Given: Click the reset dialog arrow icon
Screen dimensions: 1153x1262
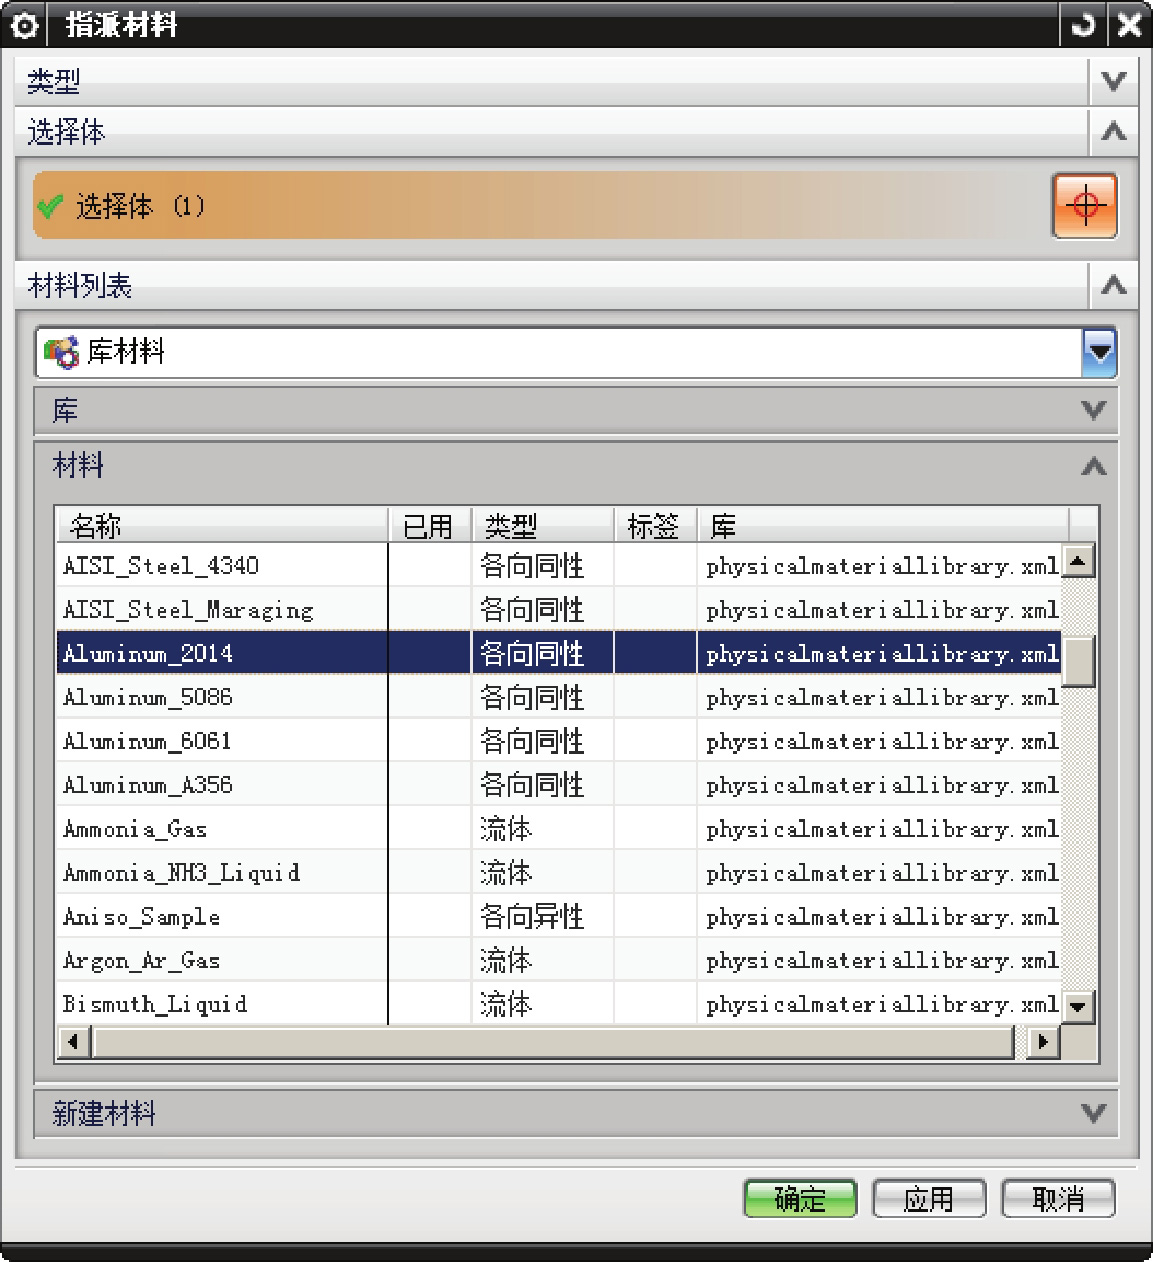Looking at the screenshot, I should pos(1083,25).
